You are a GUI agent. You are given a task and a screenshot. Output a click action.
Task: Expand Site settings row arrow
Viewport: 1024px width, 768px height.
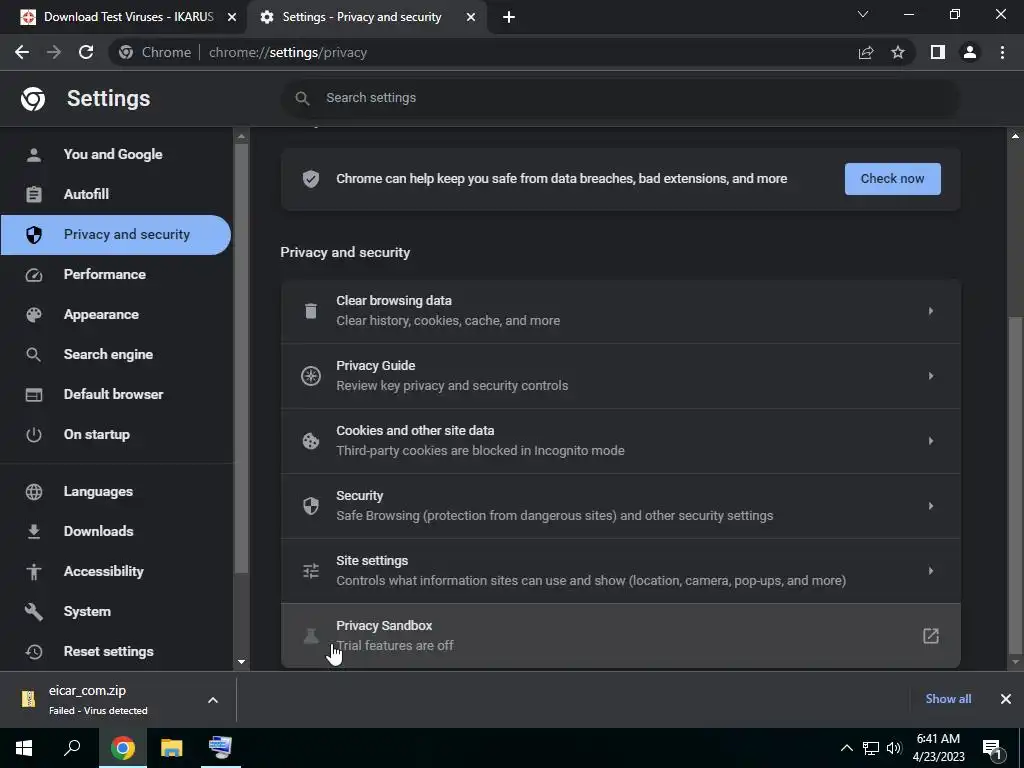click(931, 571)
